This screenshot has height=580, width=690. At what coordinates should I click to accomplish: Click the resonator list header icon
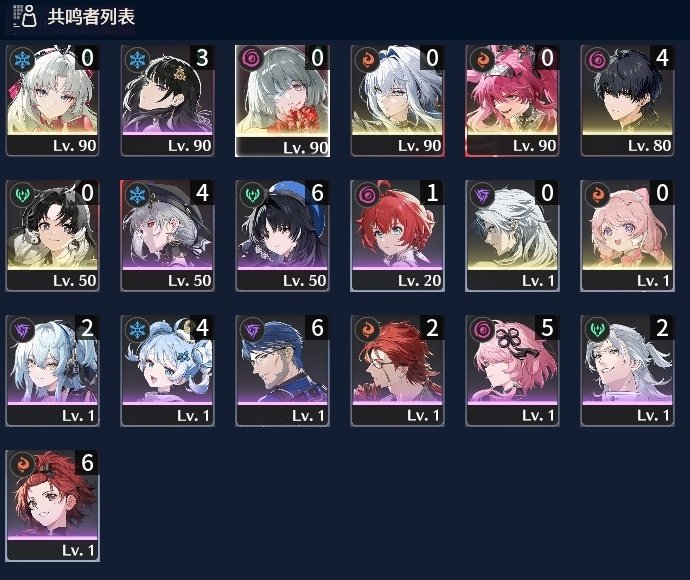[x=25, y=16]
